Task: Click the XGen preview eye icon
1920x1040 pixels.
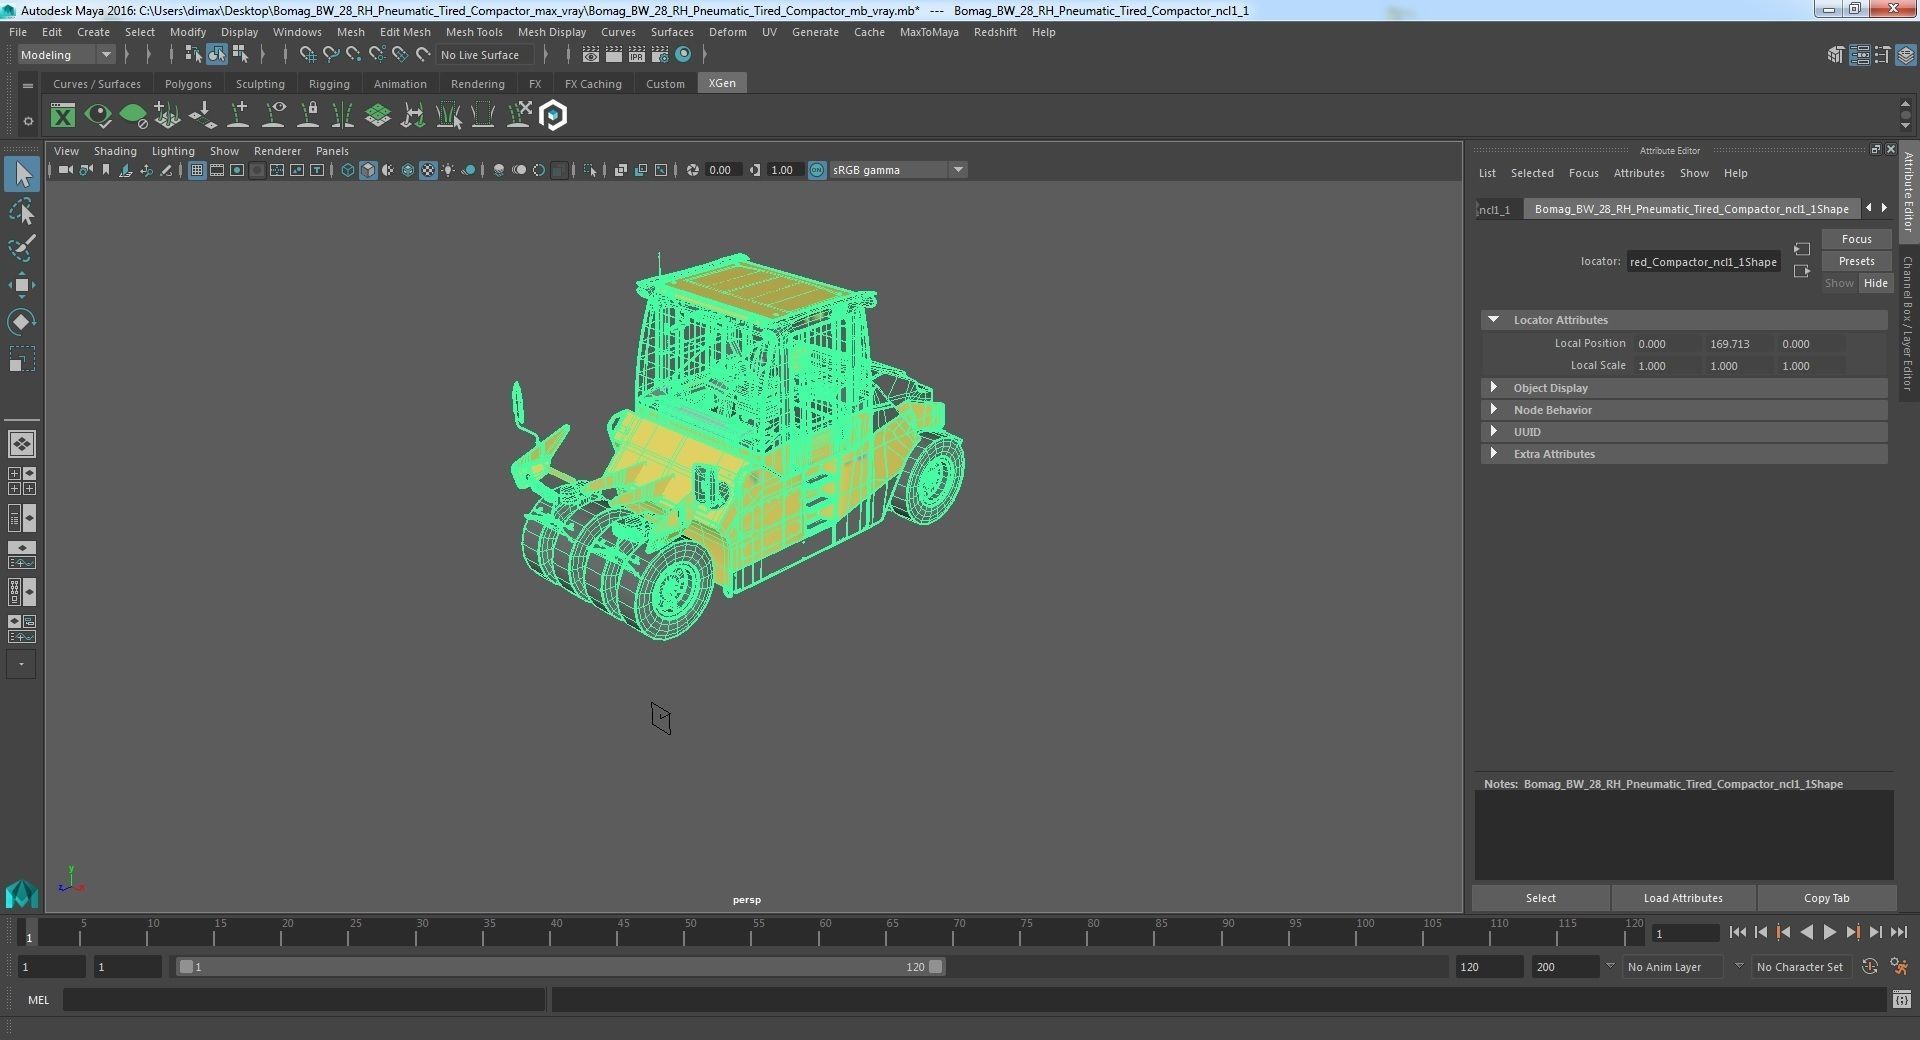Action: click(x=98, y=116)
